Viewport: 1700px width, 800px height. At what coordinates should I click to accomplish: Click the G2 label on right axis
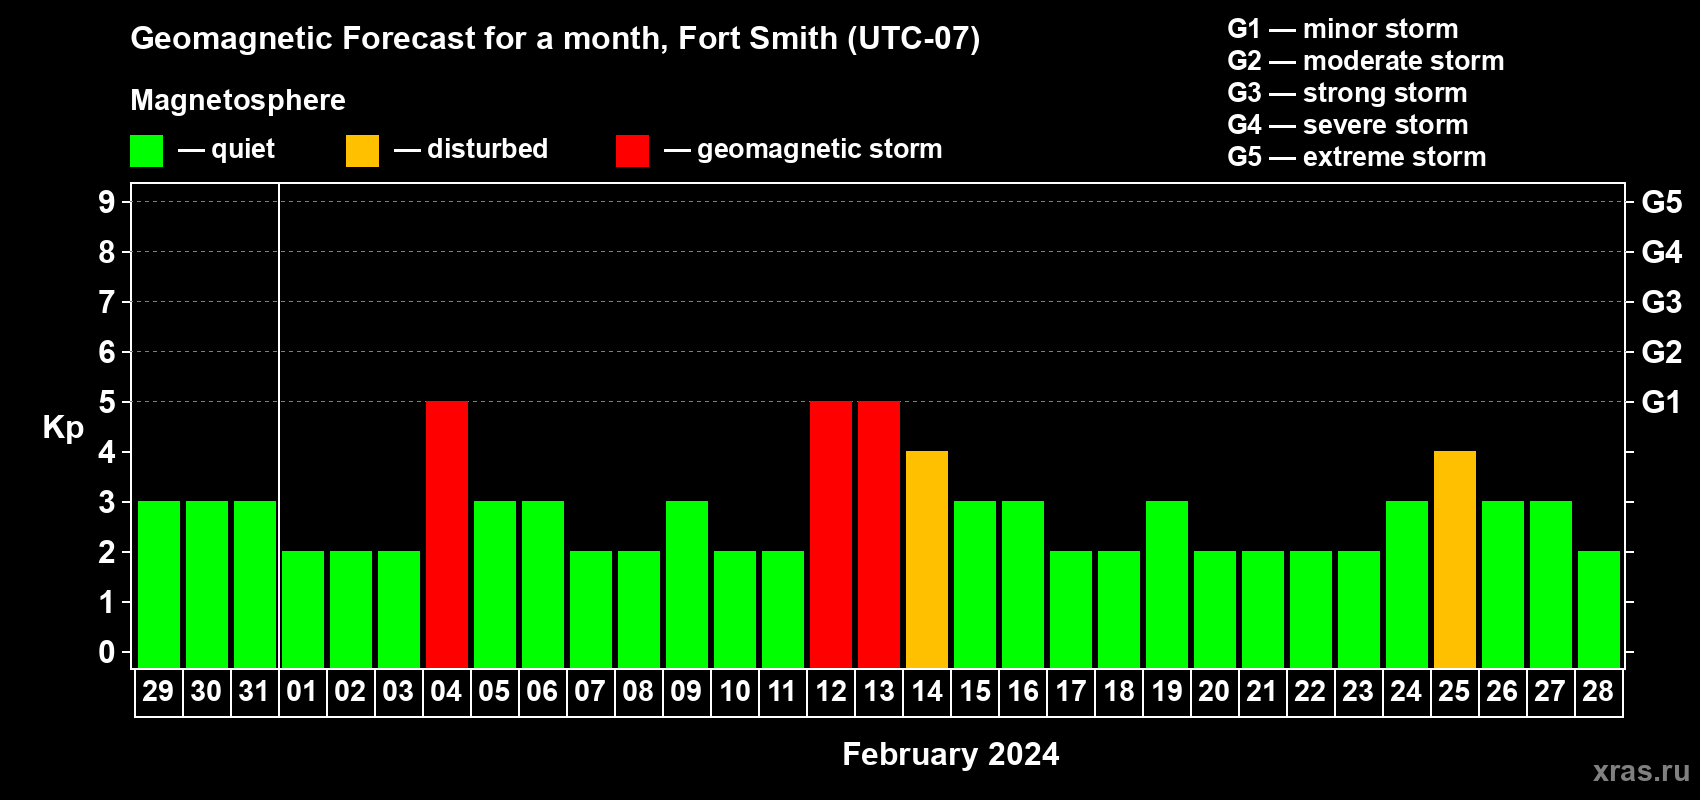(x=1661, y=352)
